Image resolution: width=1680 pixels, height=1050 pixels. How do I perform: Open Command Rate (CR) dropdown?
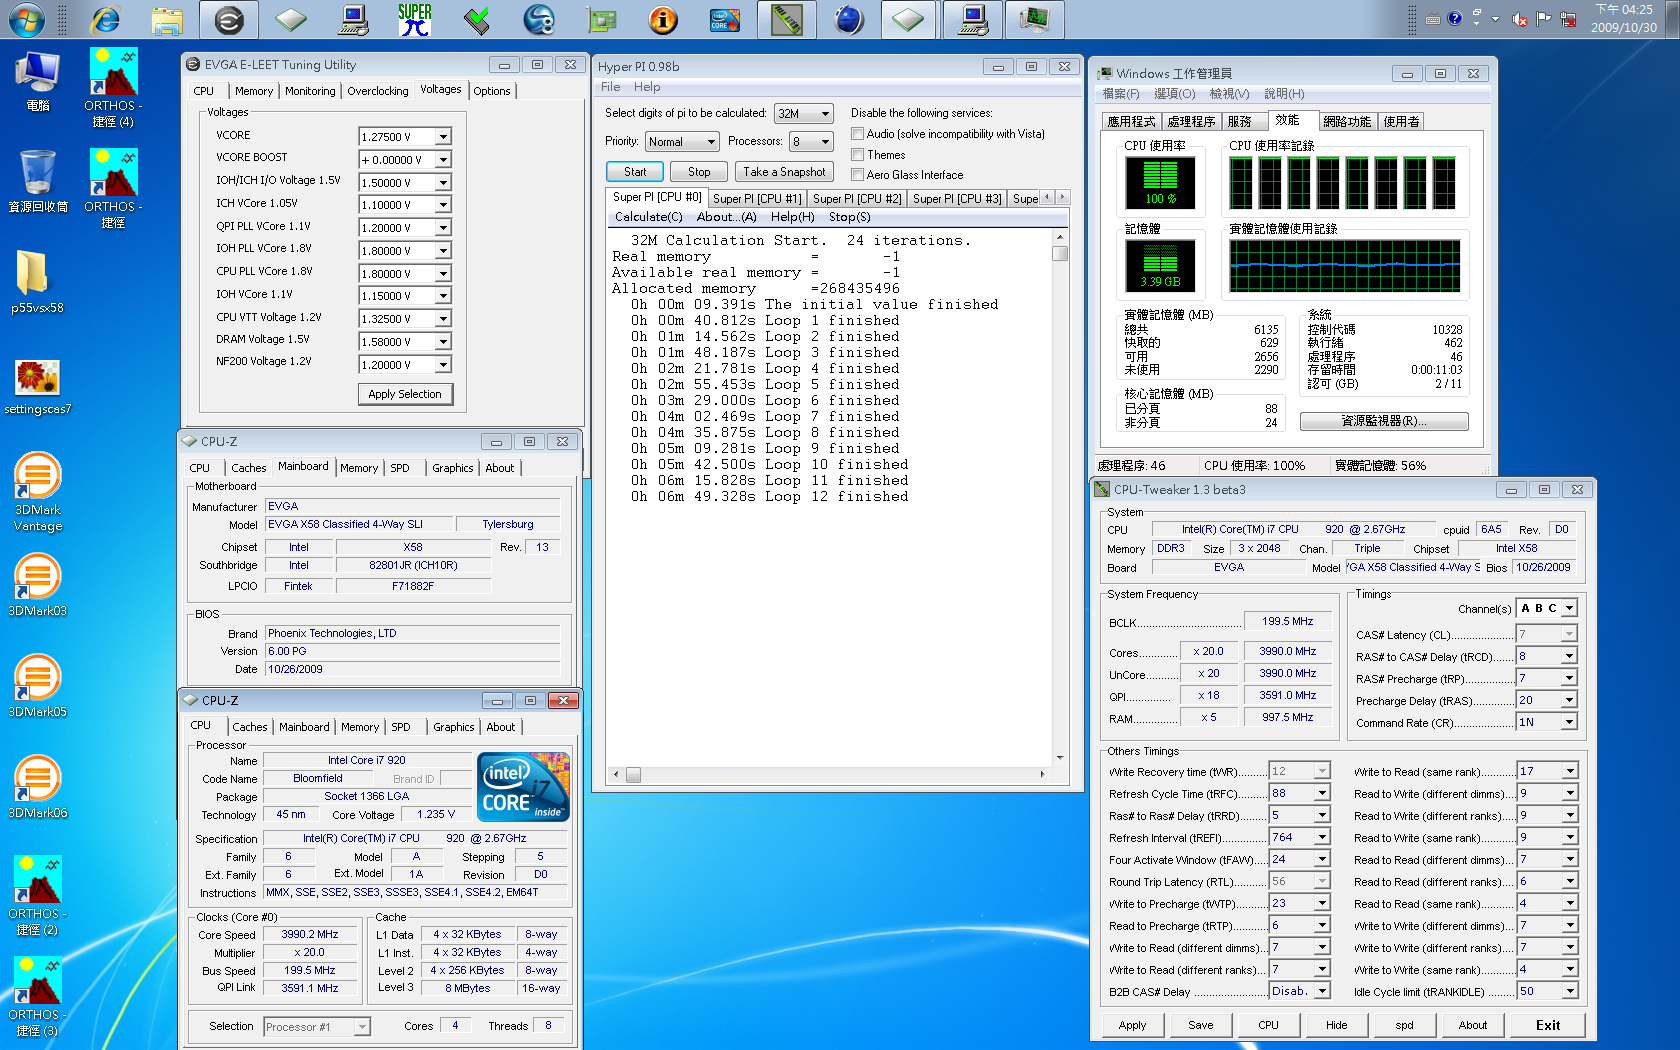click(1569, 722)
